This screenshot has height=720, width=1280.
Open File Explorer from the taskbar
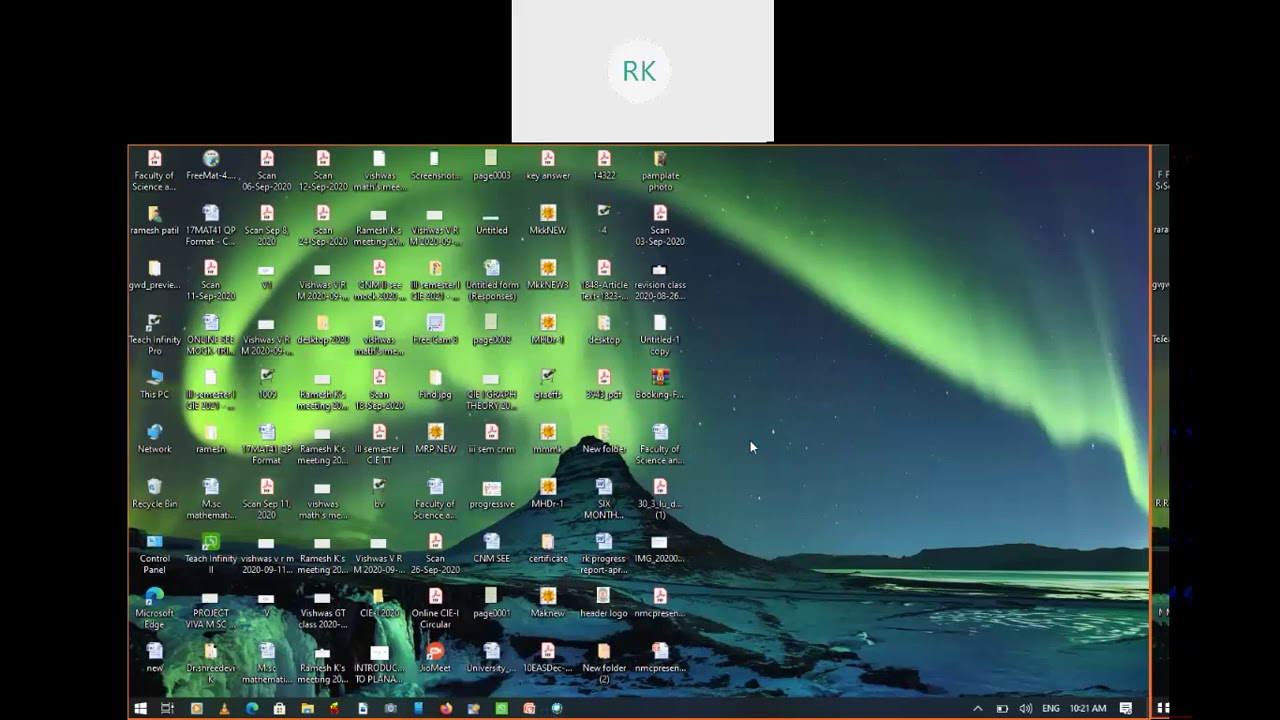[307, 708]
